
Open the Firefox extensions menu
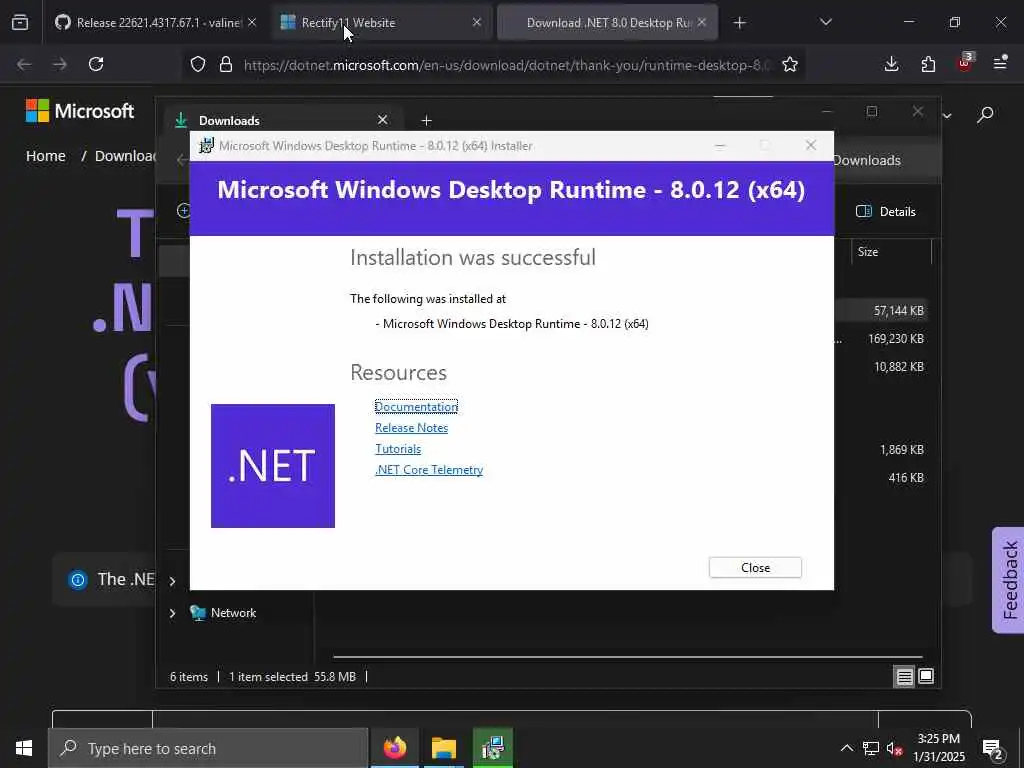[928, 64]
